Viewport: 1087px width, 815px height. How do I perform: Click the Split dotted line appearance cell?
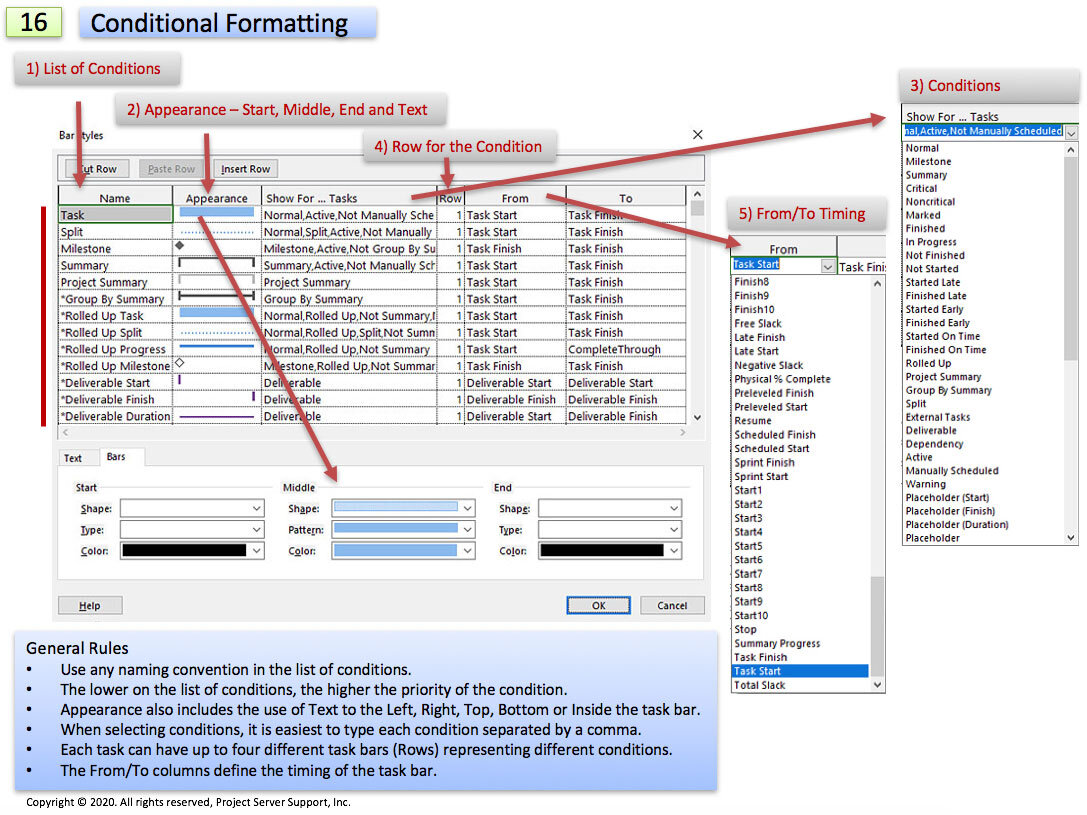pyautogui.click(x=216, y=231)
